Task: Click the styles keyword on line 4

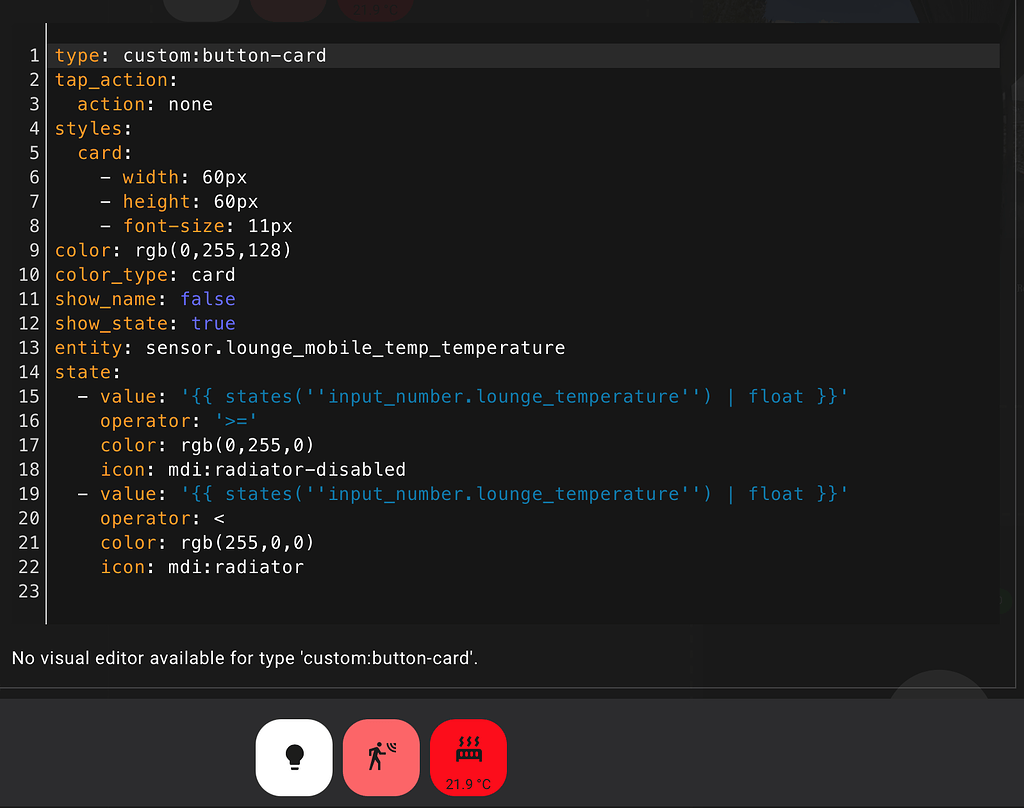Action: [x=90, y=128]
